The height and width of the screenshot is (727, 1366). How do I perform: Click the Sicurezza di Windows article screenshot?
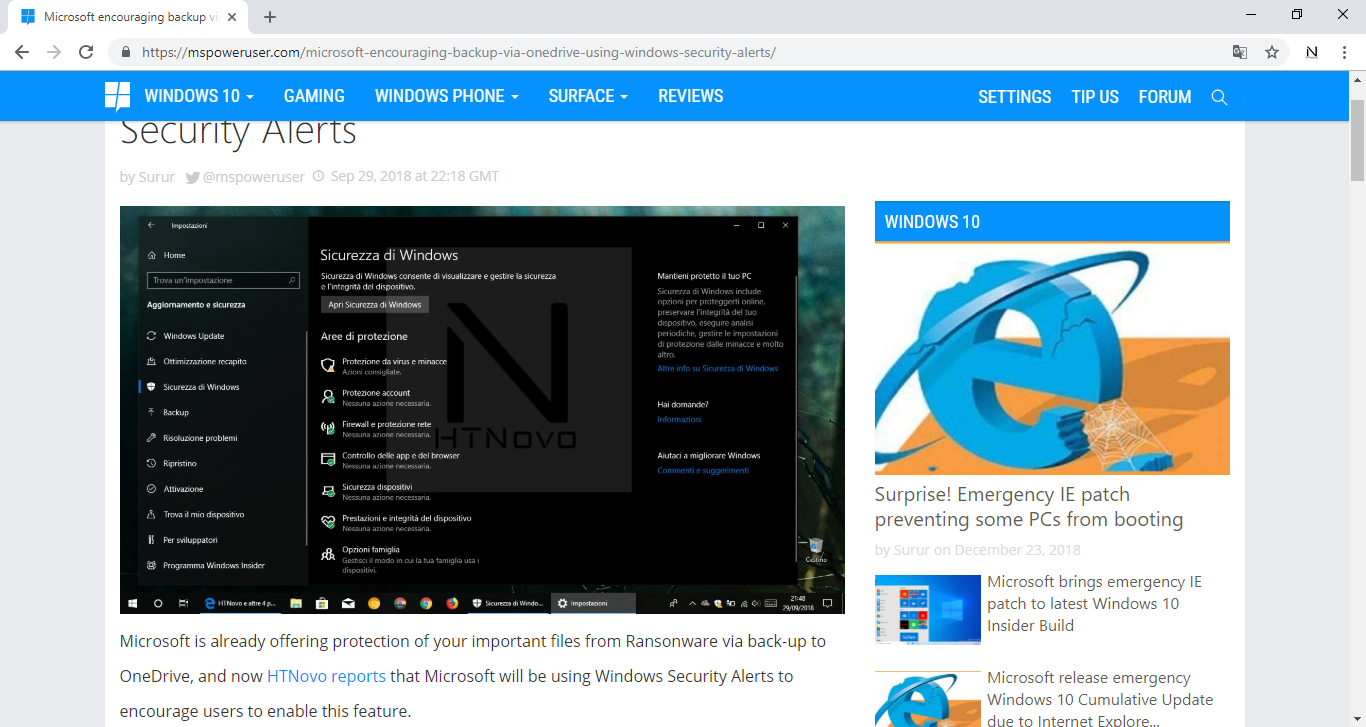point(482,410)
